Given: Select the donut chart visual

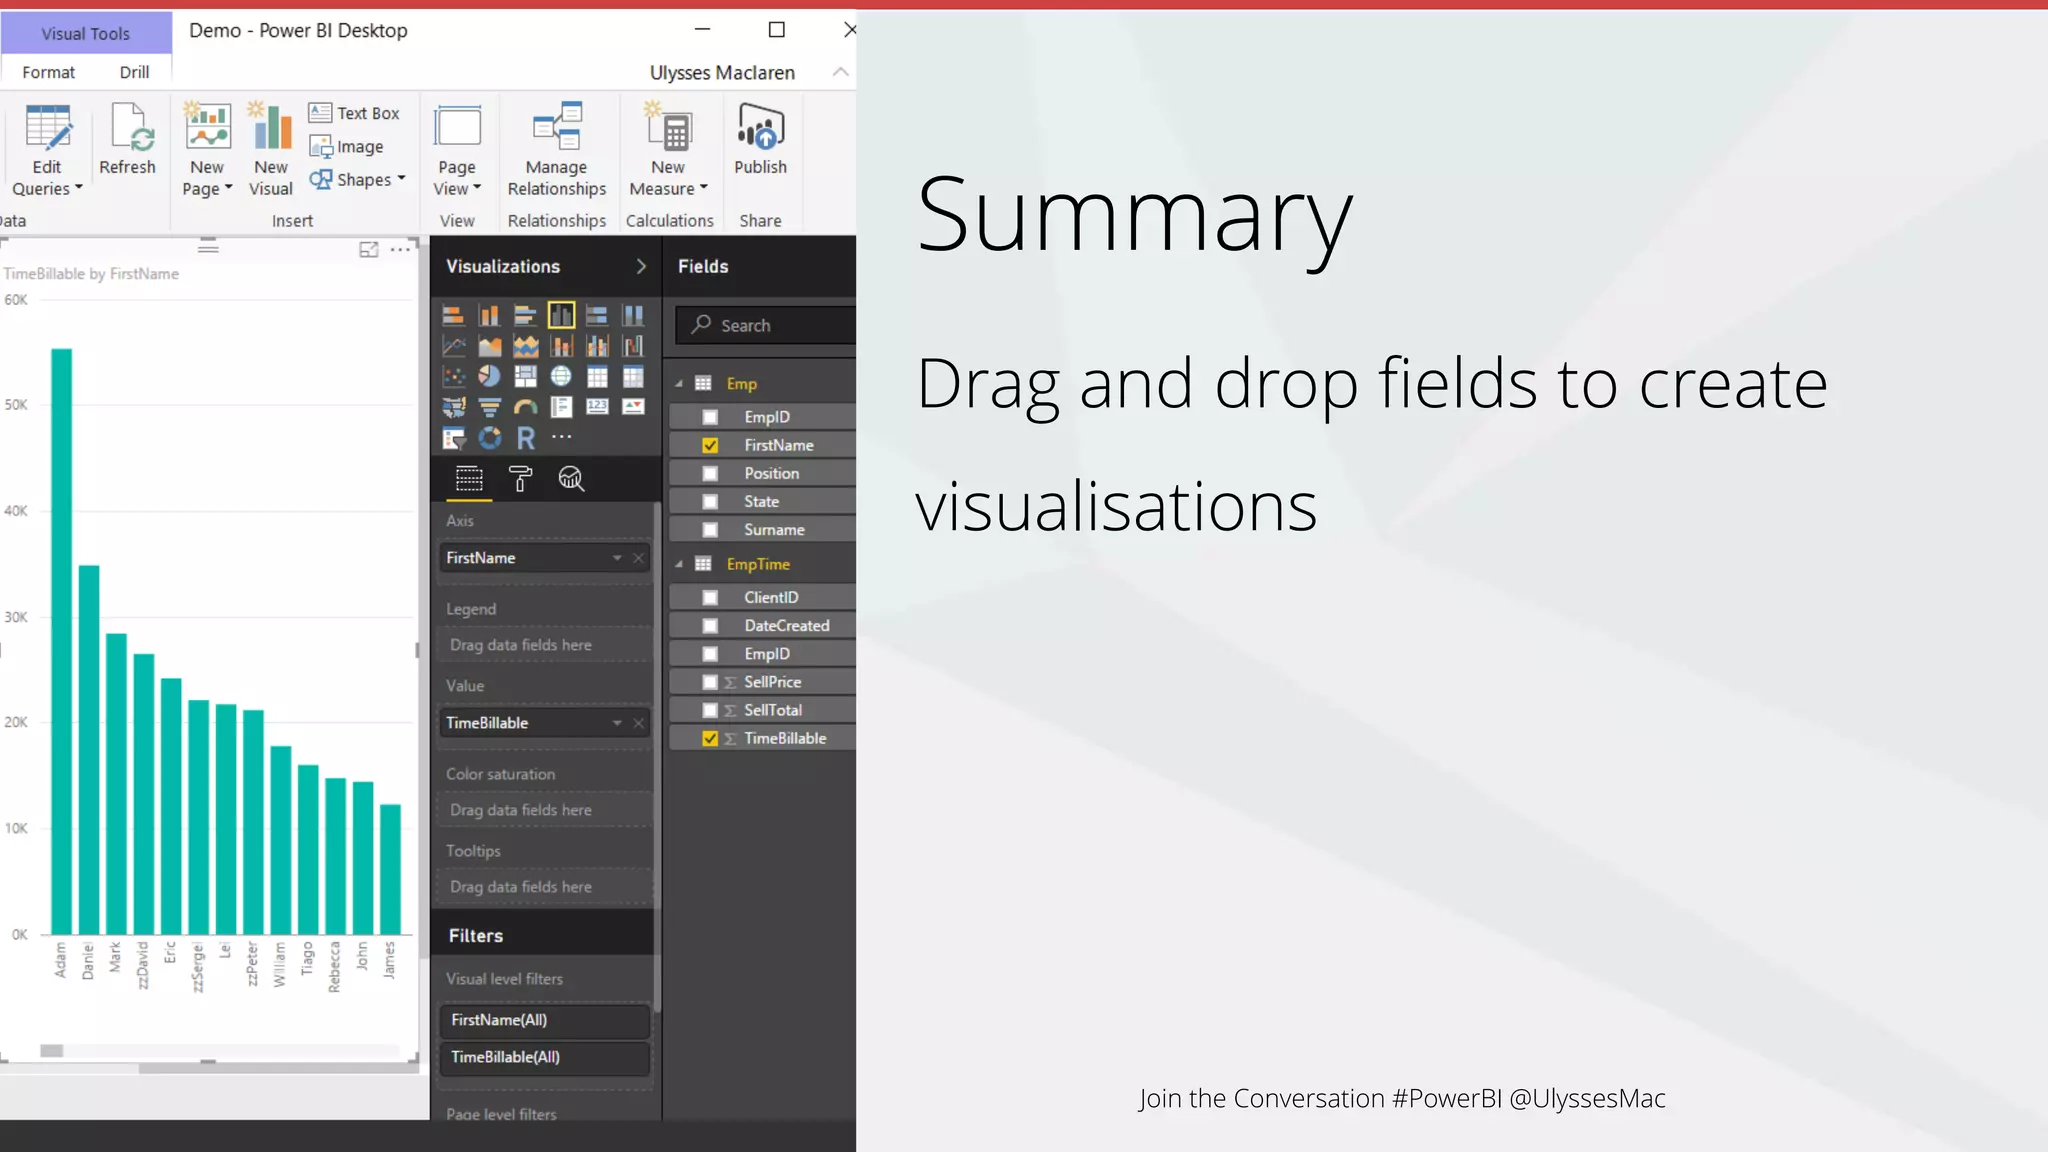Looking at the screenshot, I should pos(489,437).
